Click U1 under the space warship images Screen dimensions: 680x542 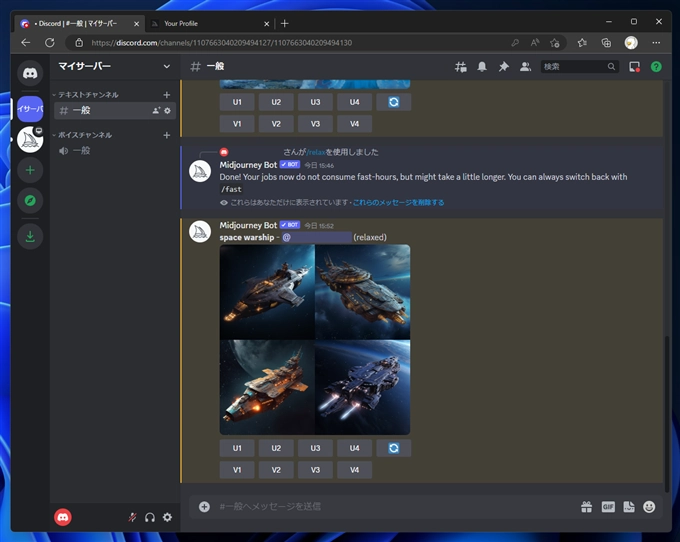[237, 448]
